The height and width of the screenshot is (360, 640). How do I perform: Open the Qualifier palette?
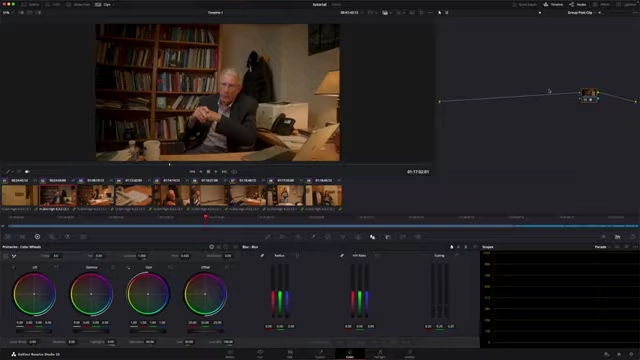(x=313, y=237)
